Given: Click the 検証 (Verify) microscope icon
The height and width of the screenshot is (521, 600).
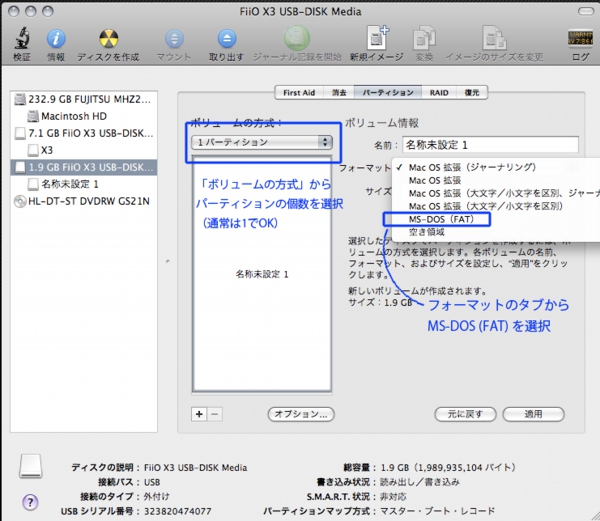Looking at the screenshot, I should point(21,40).
